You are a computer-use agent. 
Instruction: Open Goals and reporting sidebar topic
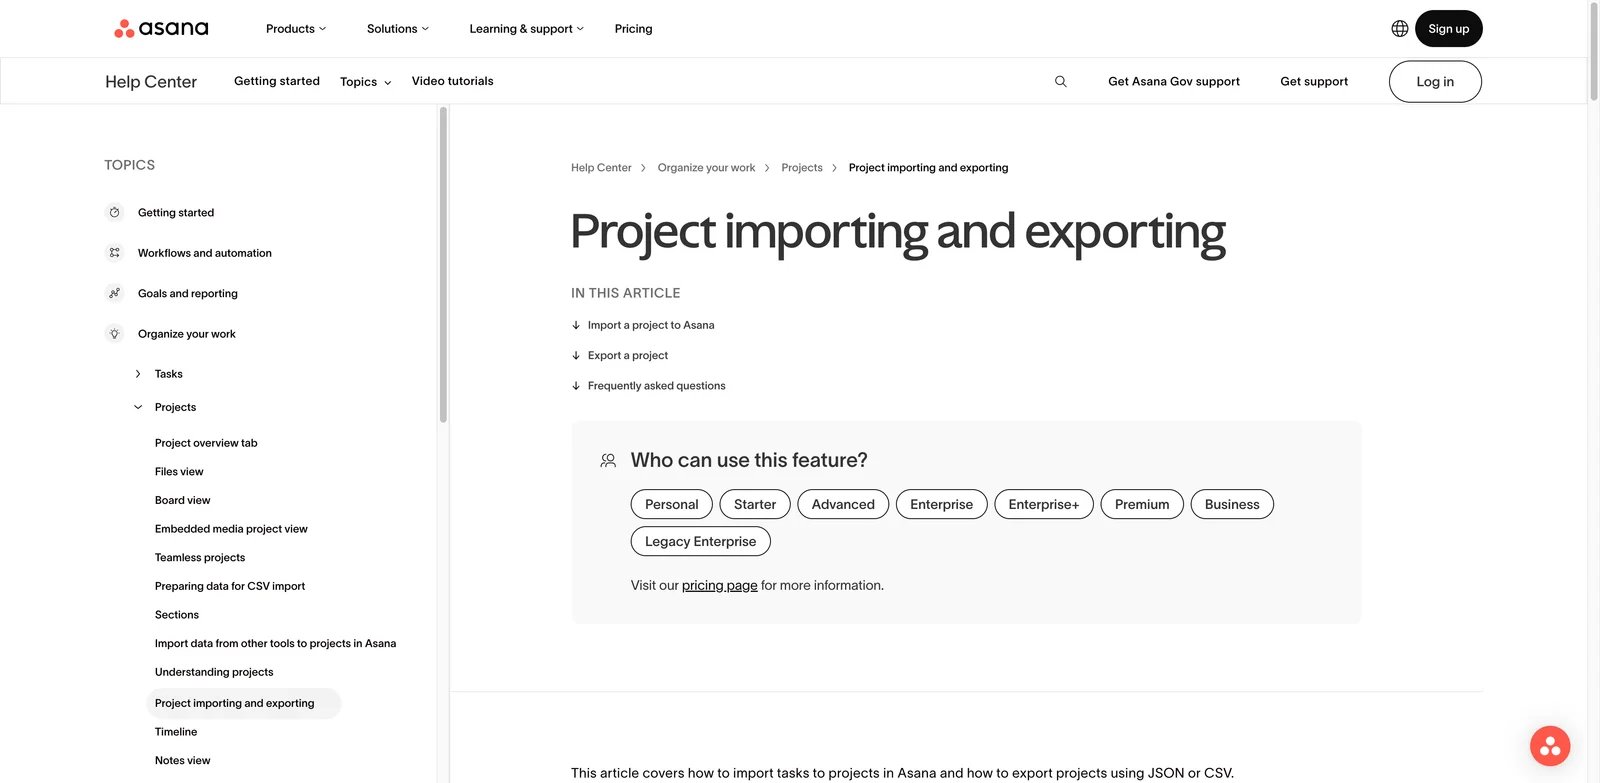coord(188,294)
